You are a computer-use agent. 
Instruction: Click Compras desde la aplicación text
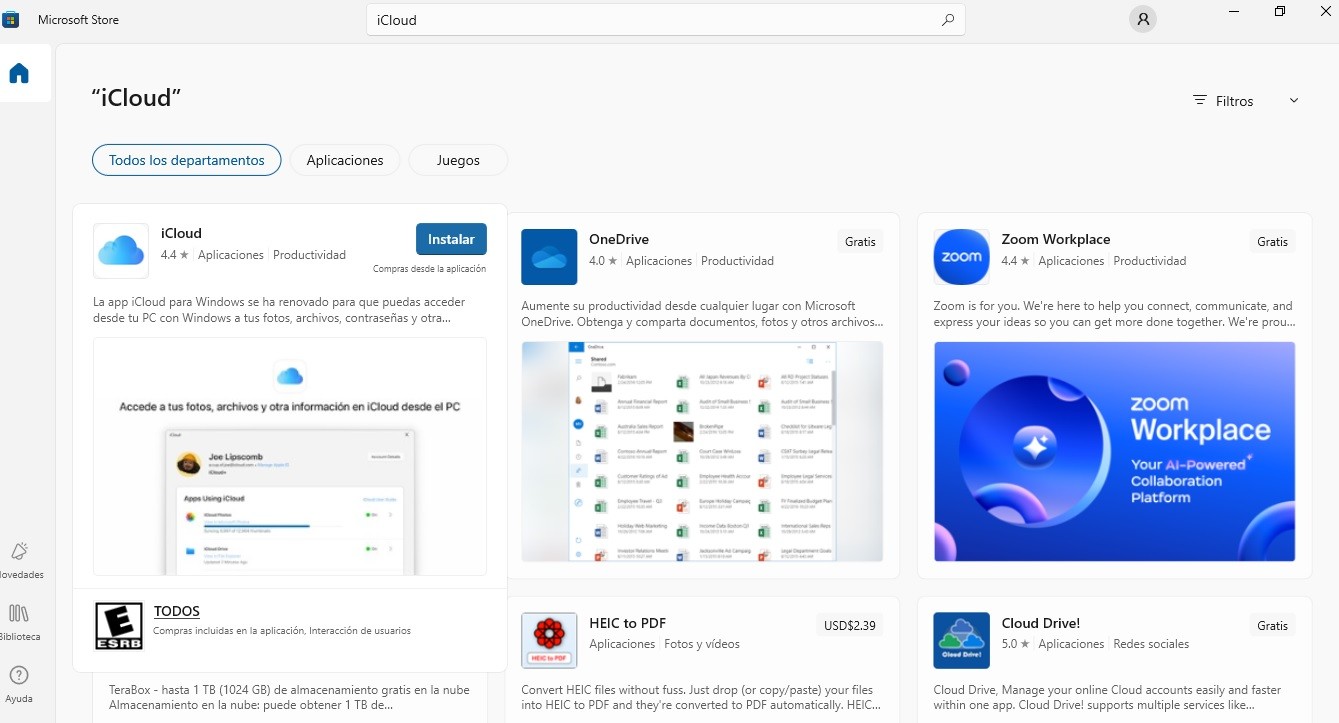(x=429, y=268)
